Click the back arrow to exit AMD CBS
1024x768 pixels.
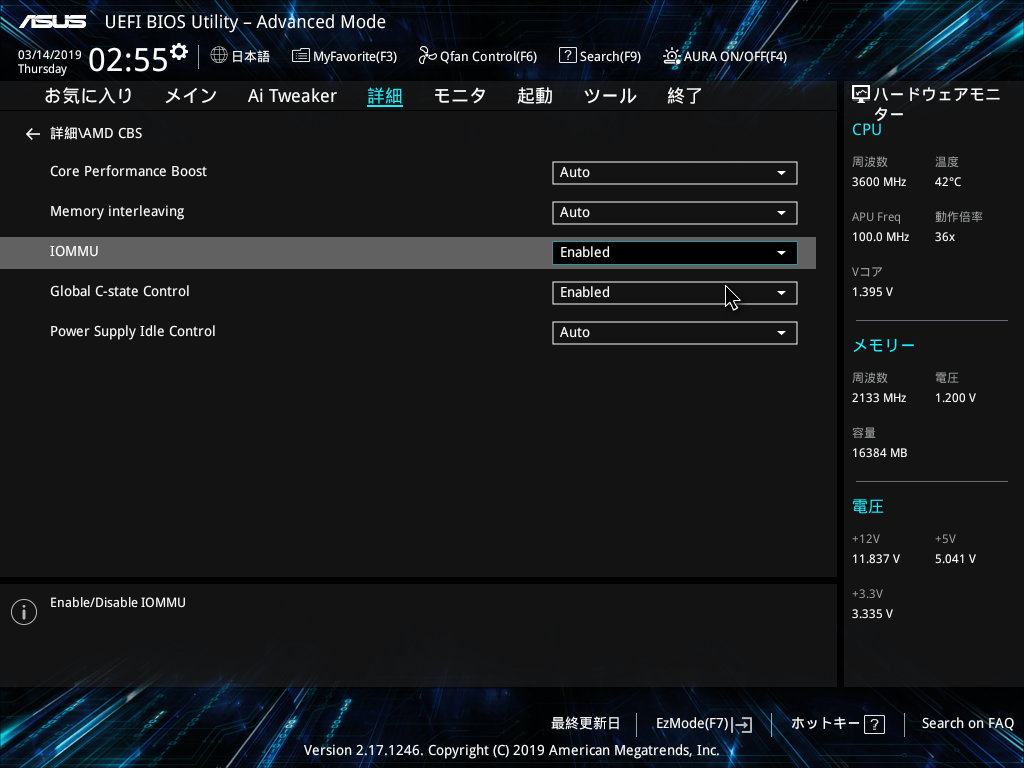point(33,134)
